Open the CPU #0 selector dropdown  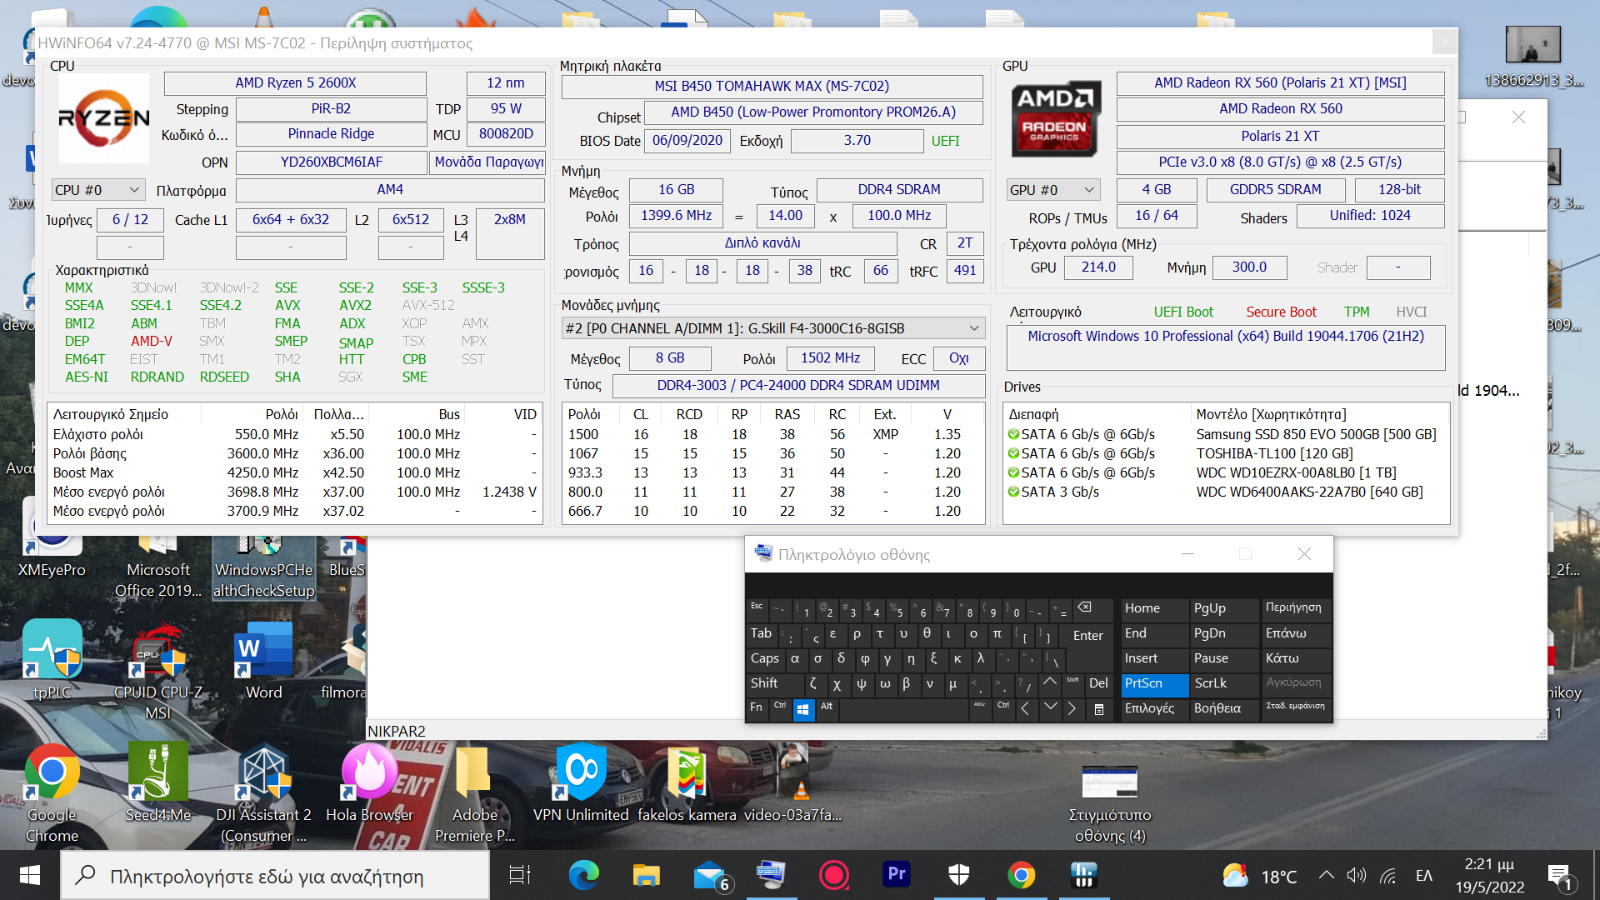[98, 190]
